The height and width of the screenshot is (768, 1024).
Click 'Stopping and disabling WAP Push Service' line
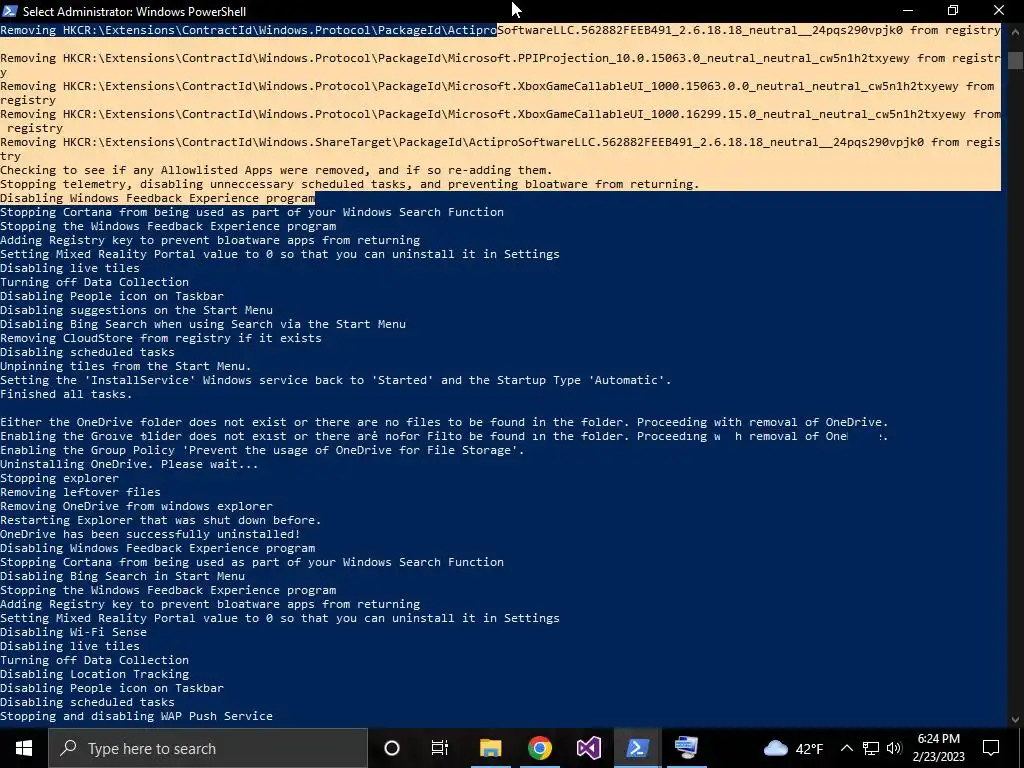[x=136, y=716]
